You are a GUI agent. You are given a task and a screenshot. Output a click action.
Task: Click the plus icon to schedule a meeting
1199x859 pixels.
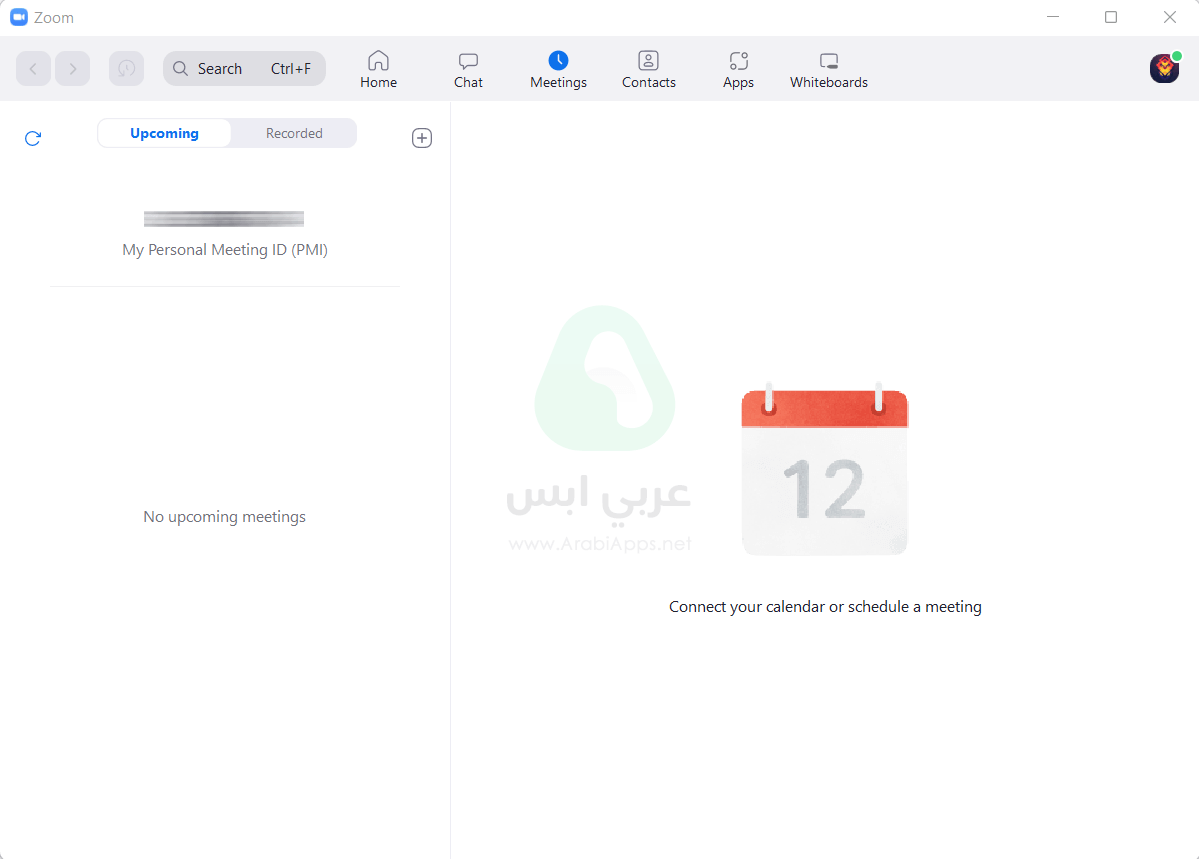tap(422, 138)
